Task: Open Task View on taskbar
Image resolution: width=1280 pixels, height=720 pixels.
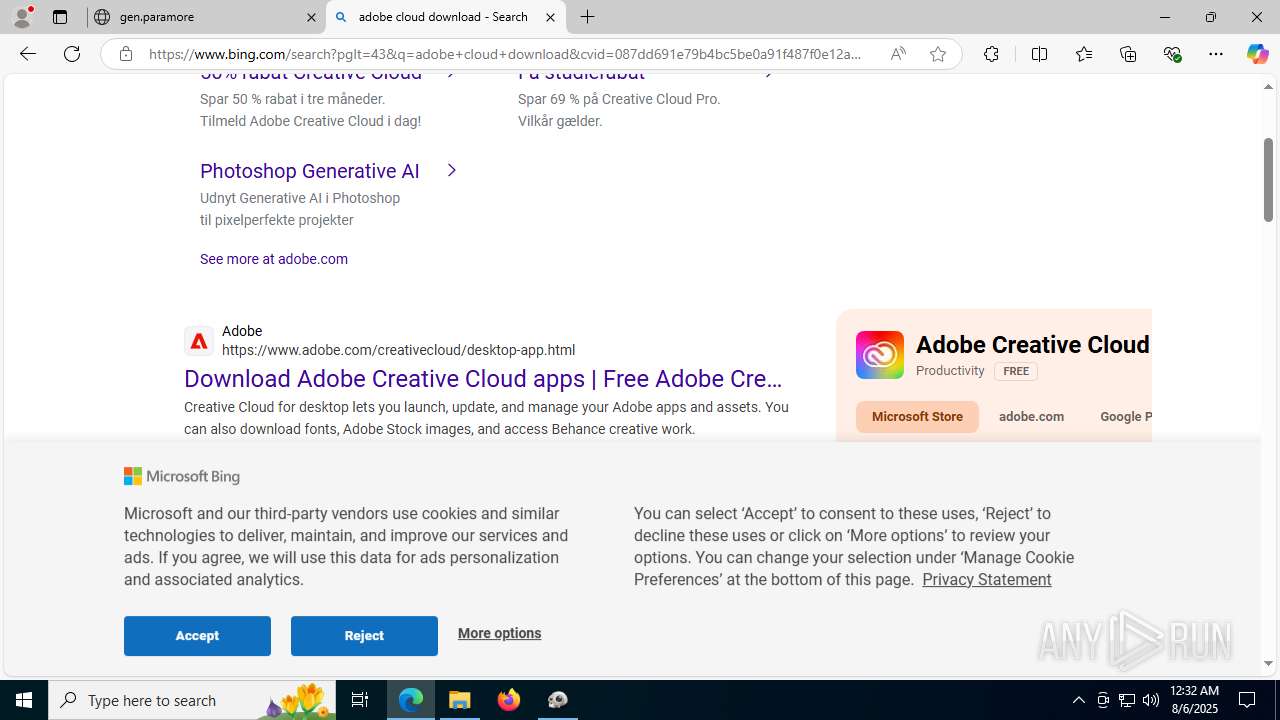Action: click(360, 700)
